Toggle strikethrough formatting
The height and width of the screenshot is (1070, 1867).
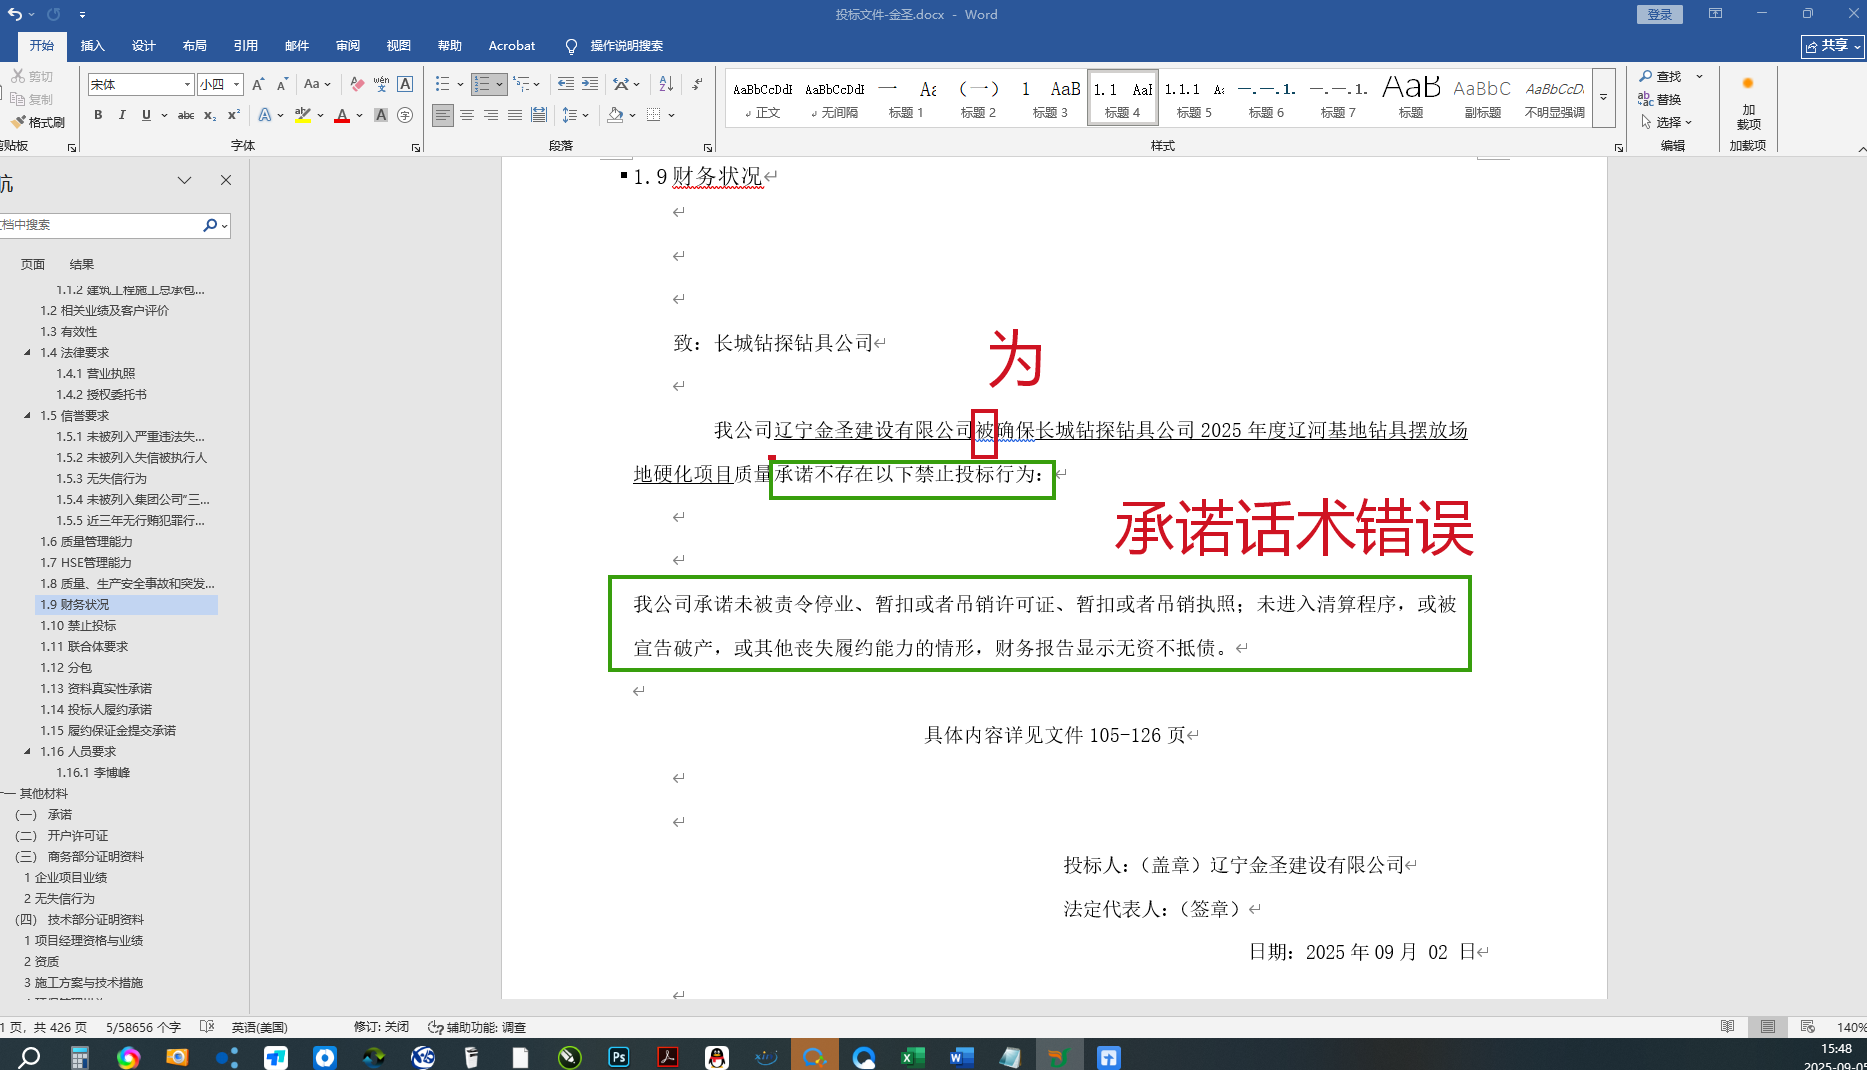click(186, 115)
